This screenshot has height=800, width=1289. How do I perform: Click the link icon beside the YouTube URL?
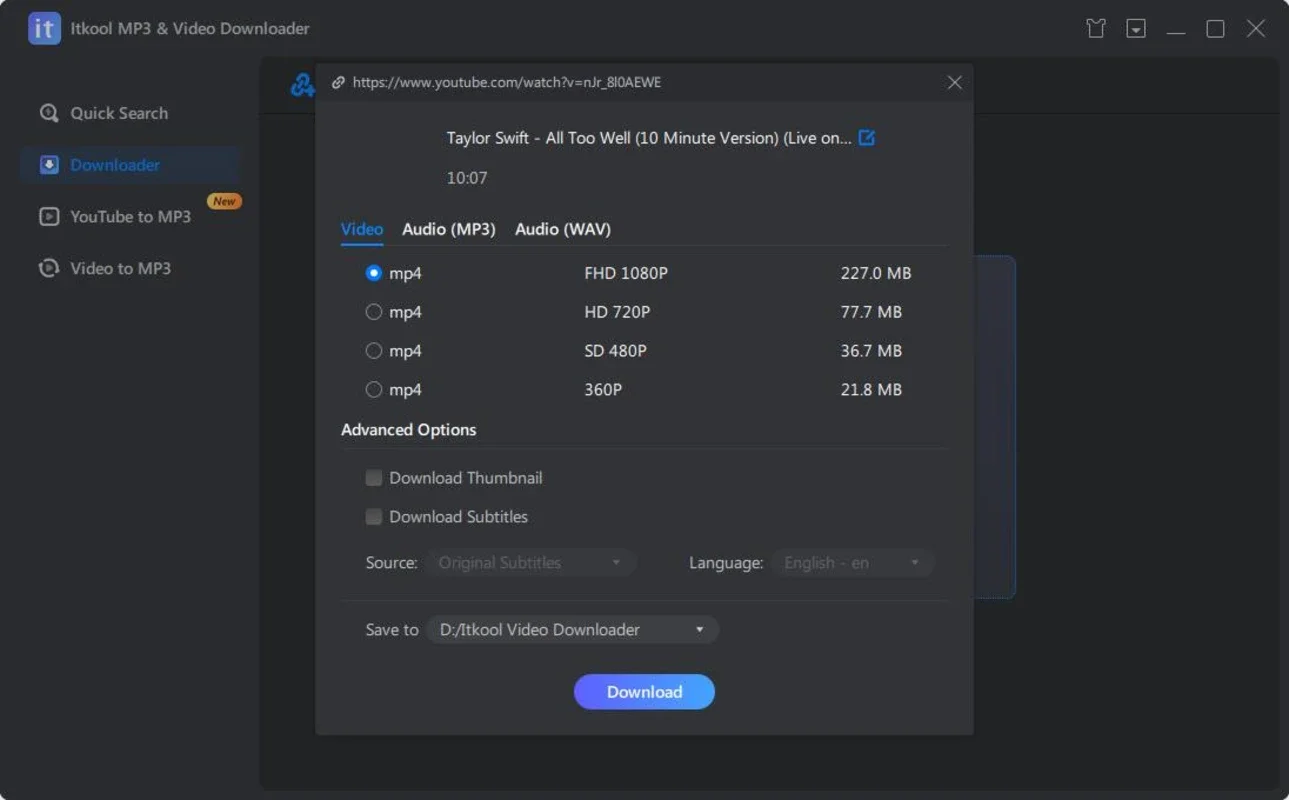338,83
